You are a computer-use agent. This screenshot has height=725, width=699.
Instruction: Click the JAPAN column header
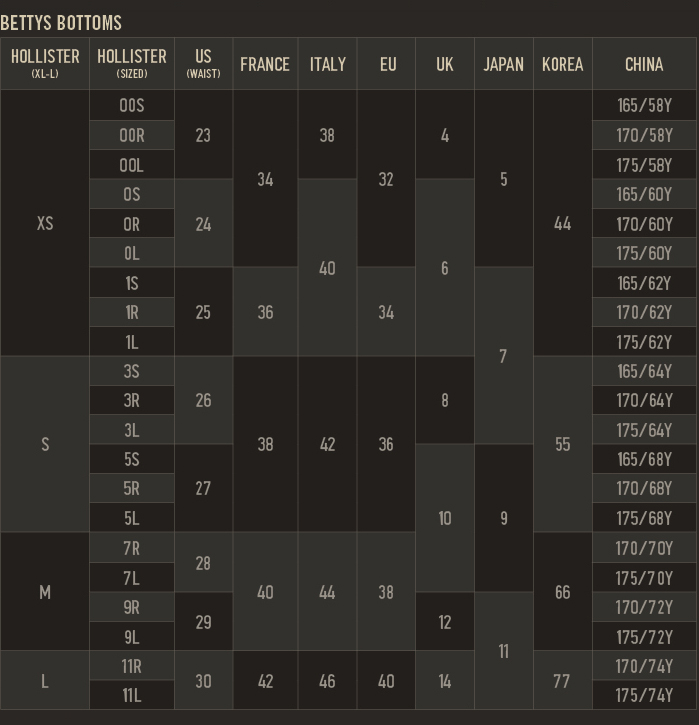(503, 64)
